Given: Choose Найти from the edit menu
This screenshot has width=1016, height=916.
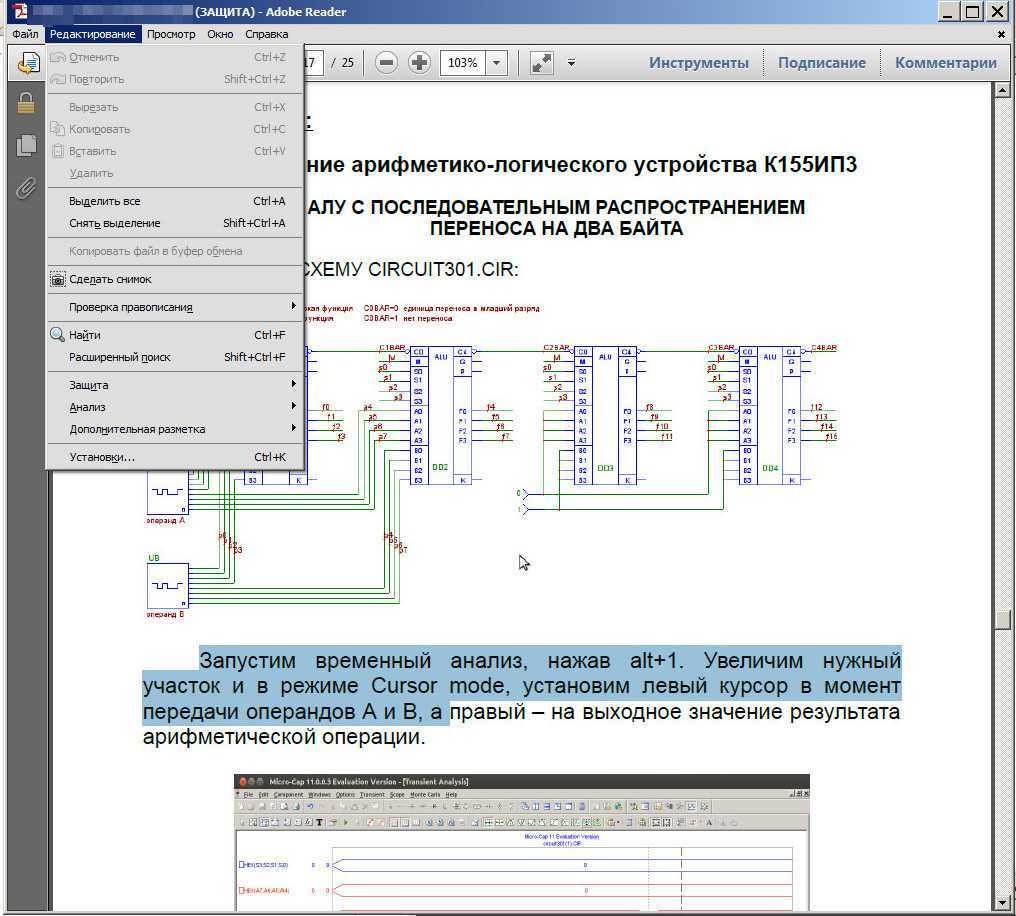Looking at the screenshot, I should click(x=85, y=335).
